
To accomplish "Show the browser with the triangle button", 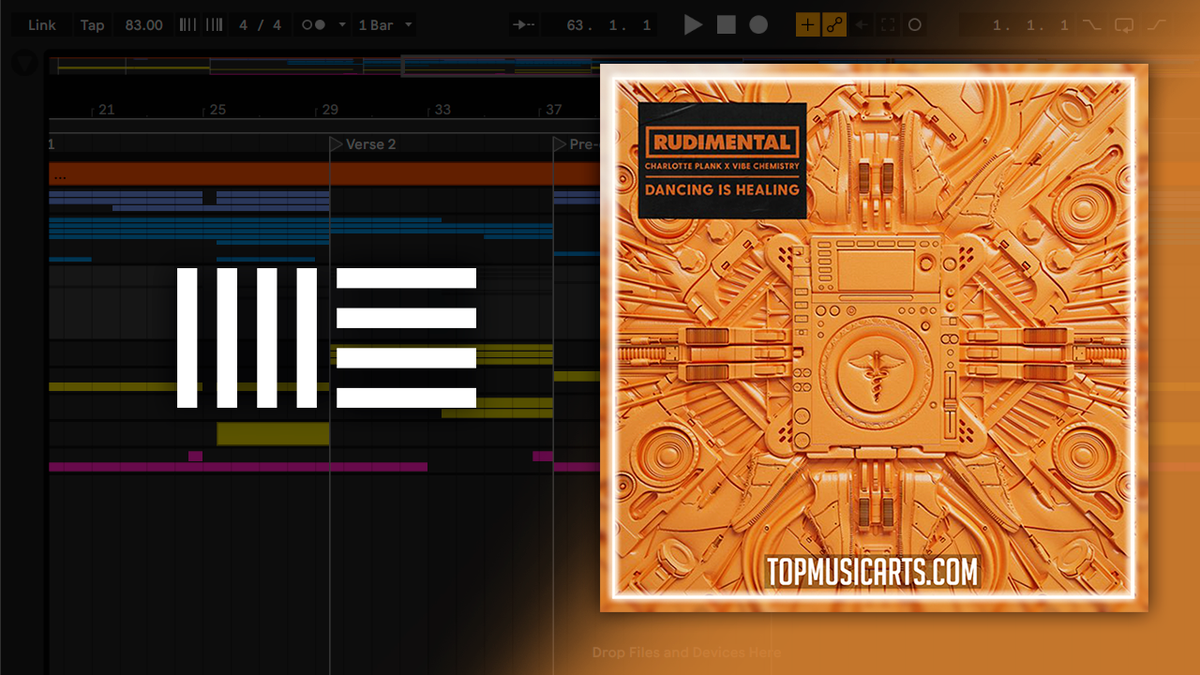I will coord(24,63).
